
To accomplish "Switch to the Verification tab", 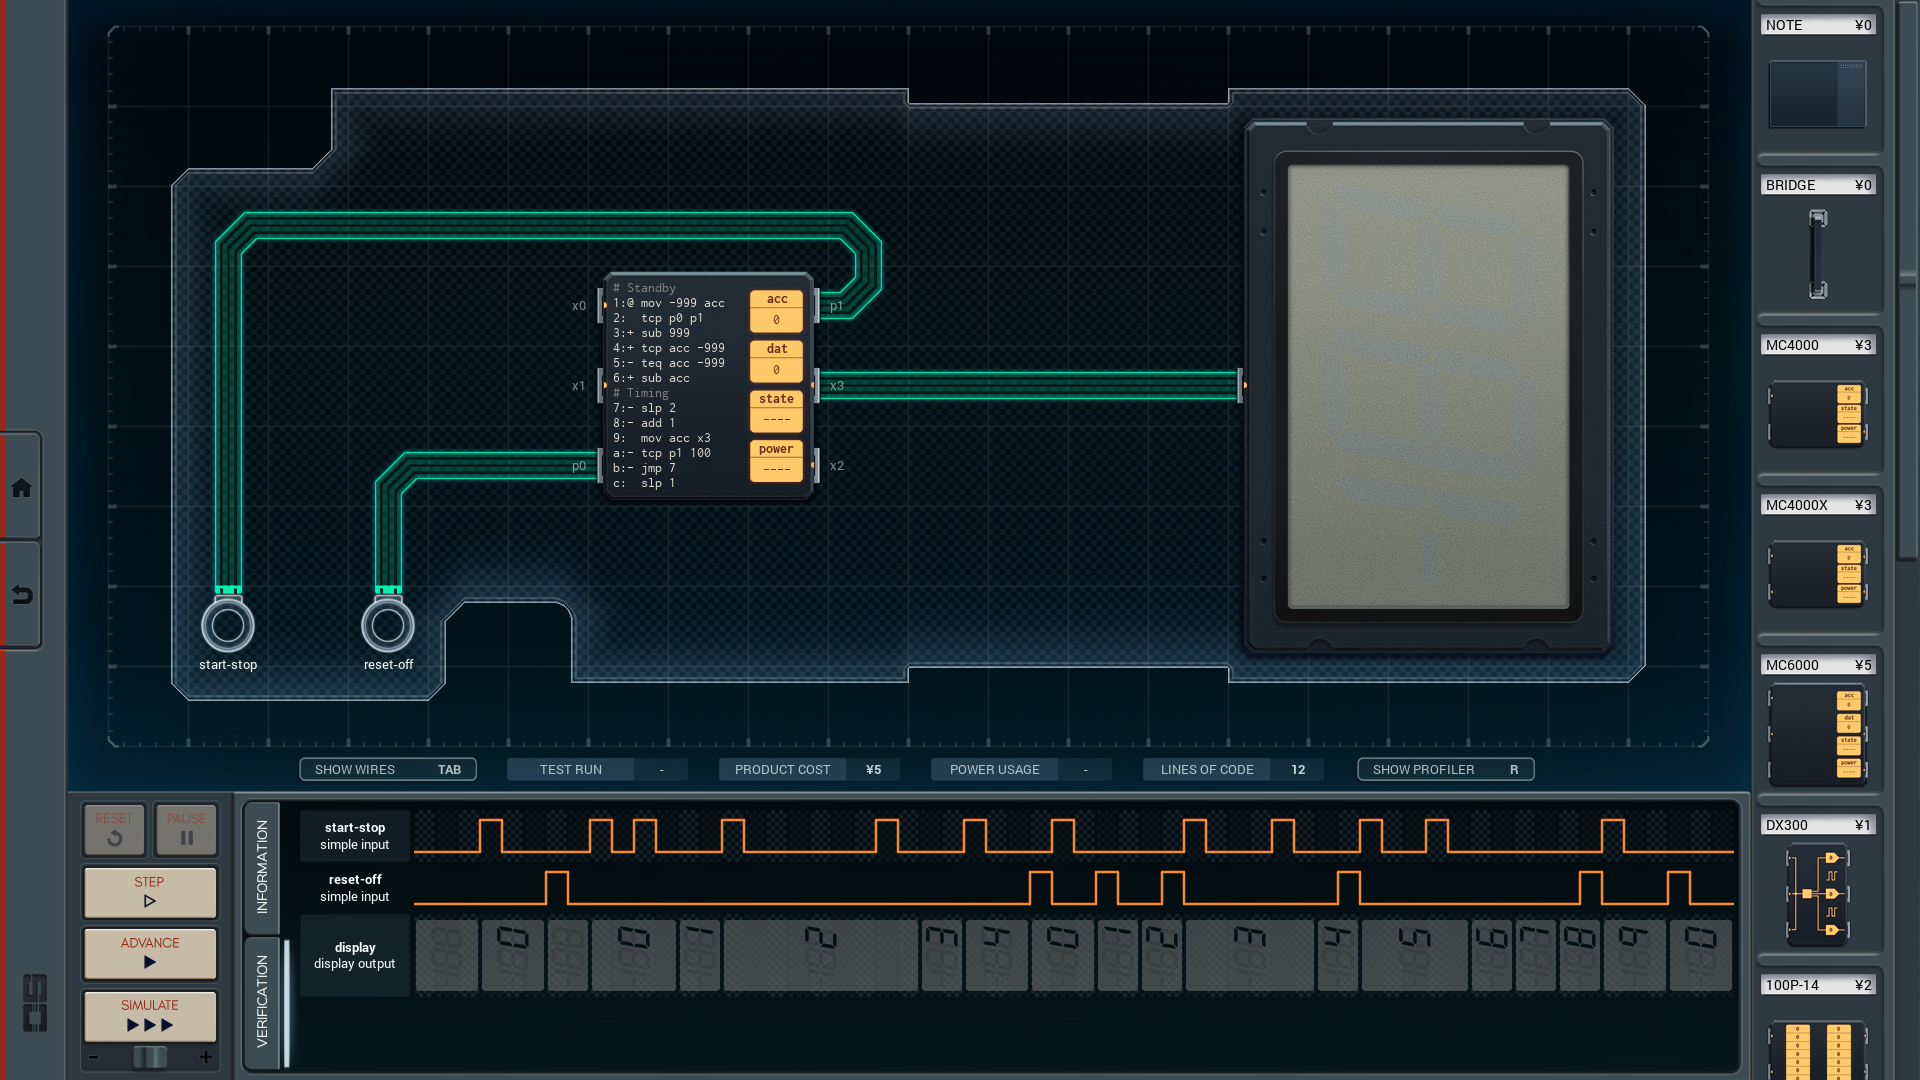I will 262,1000.
